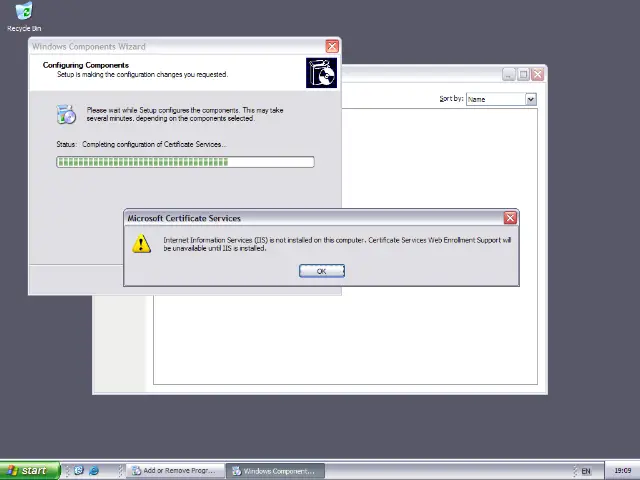Open the Start menu

pyautogui.click(x=30, y=471)
